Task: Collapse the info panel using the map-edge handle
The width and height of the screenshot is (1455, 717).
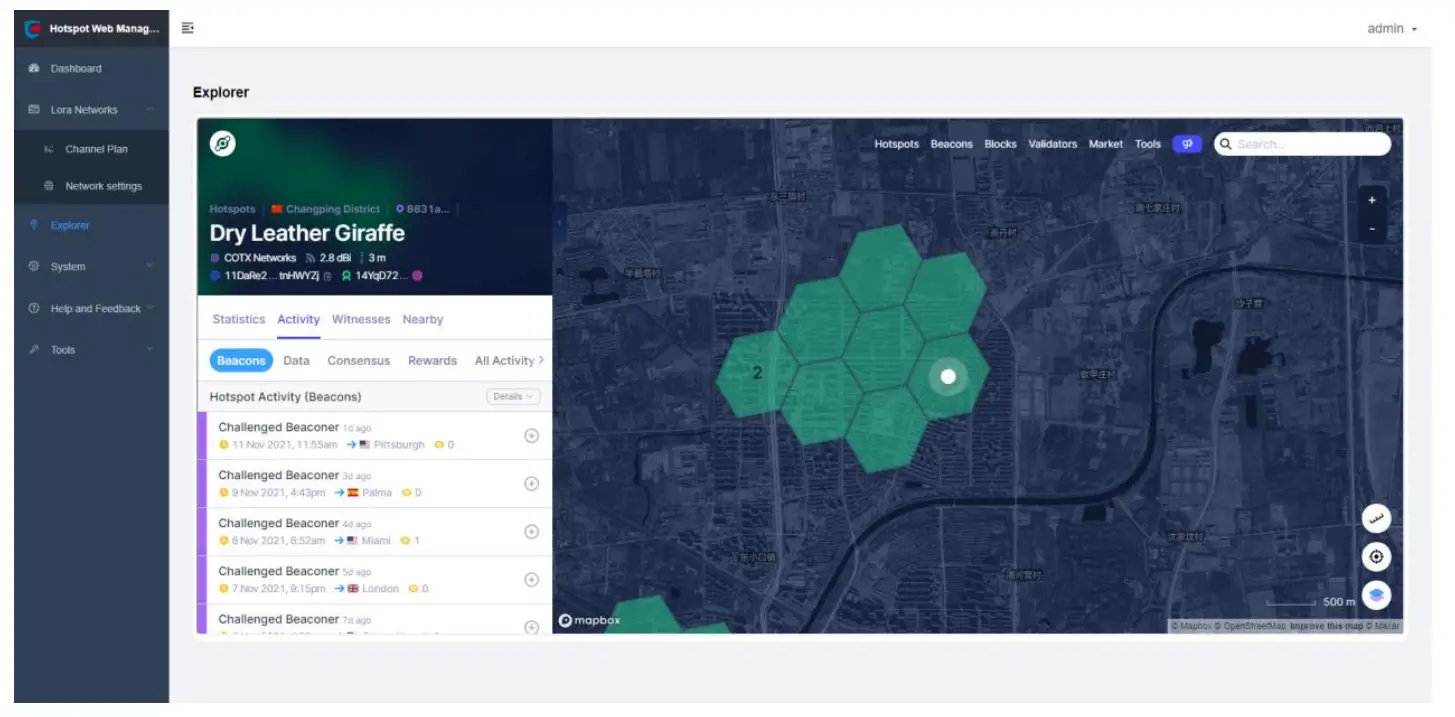Action: pos(559,222)
